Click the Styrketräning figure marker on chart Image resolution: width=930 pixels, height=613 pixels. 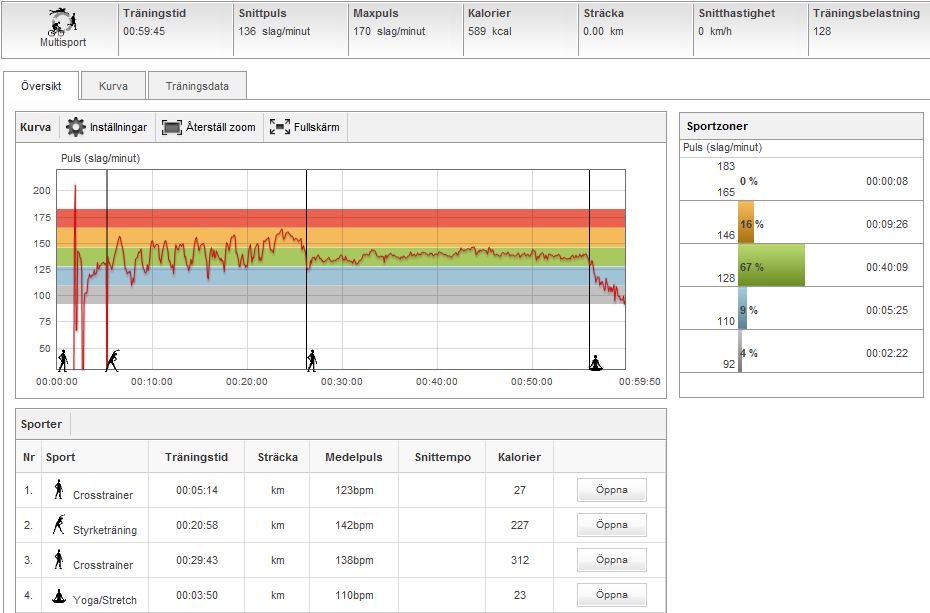(114, 360)
